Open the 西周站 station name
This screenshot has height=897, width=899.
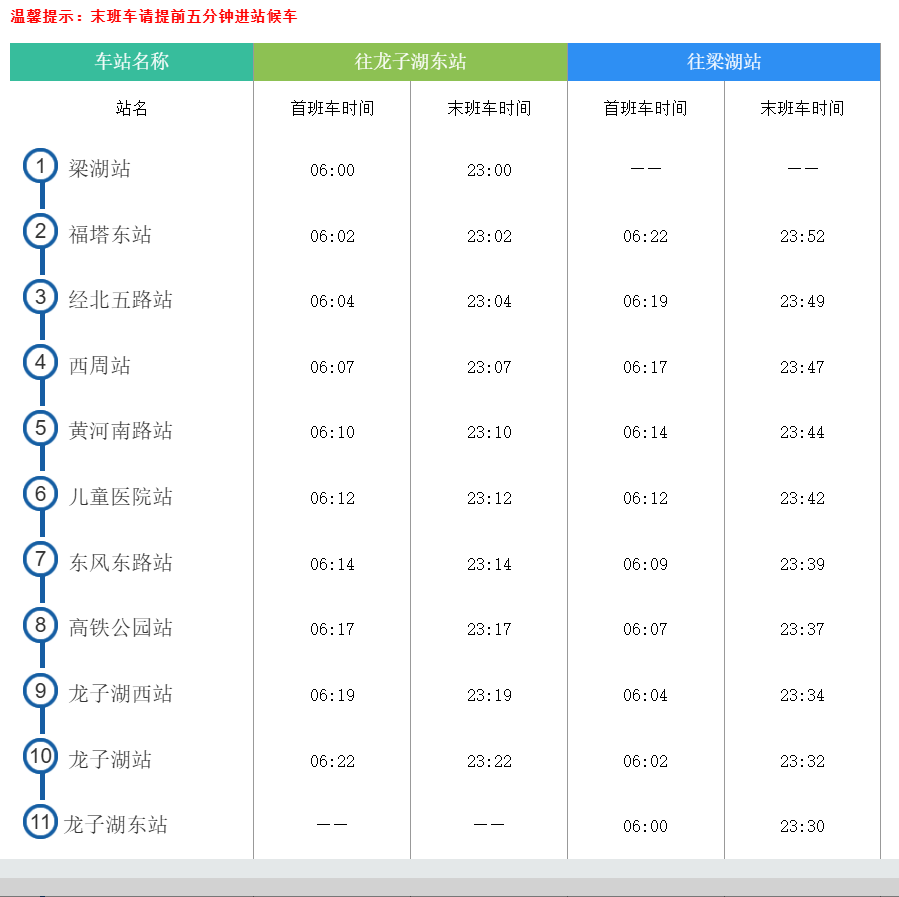[100, 366]
